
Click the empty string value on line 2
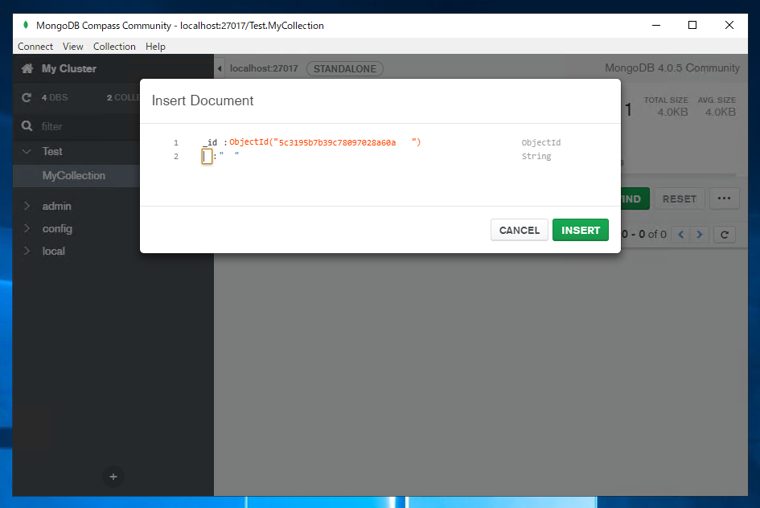(229, 155)
